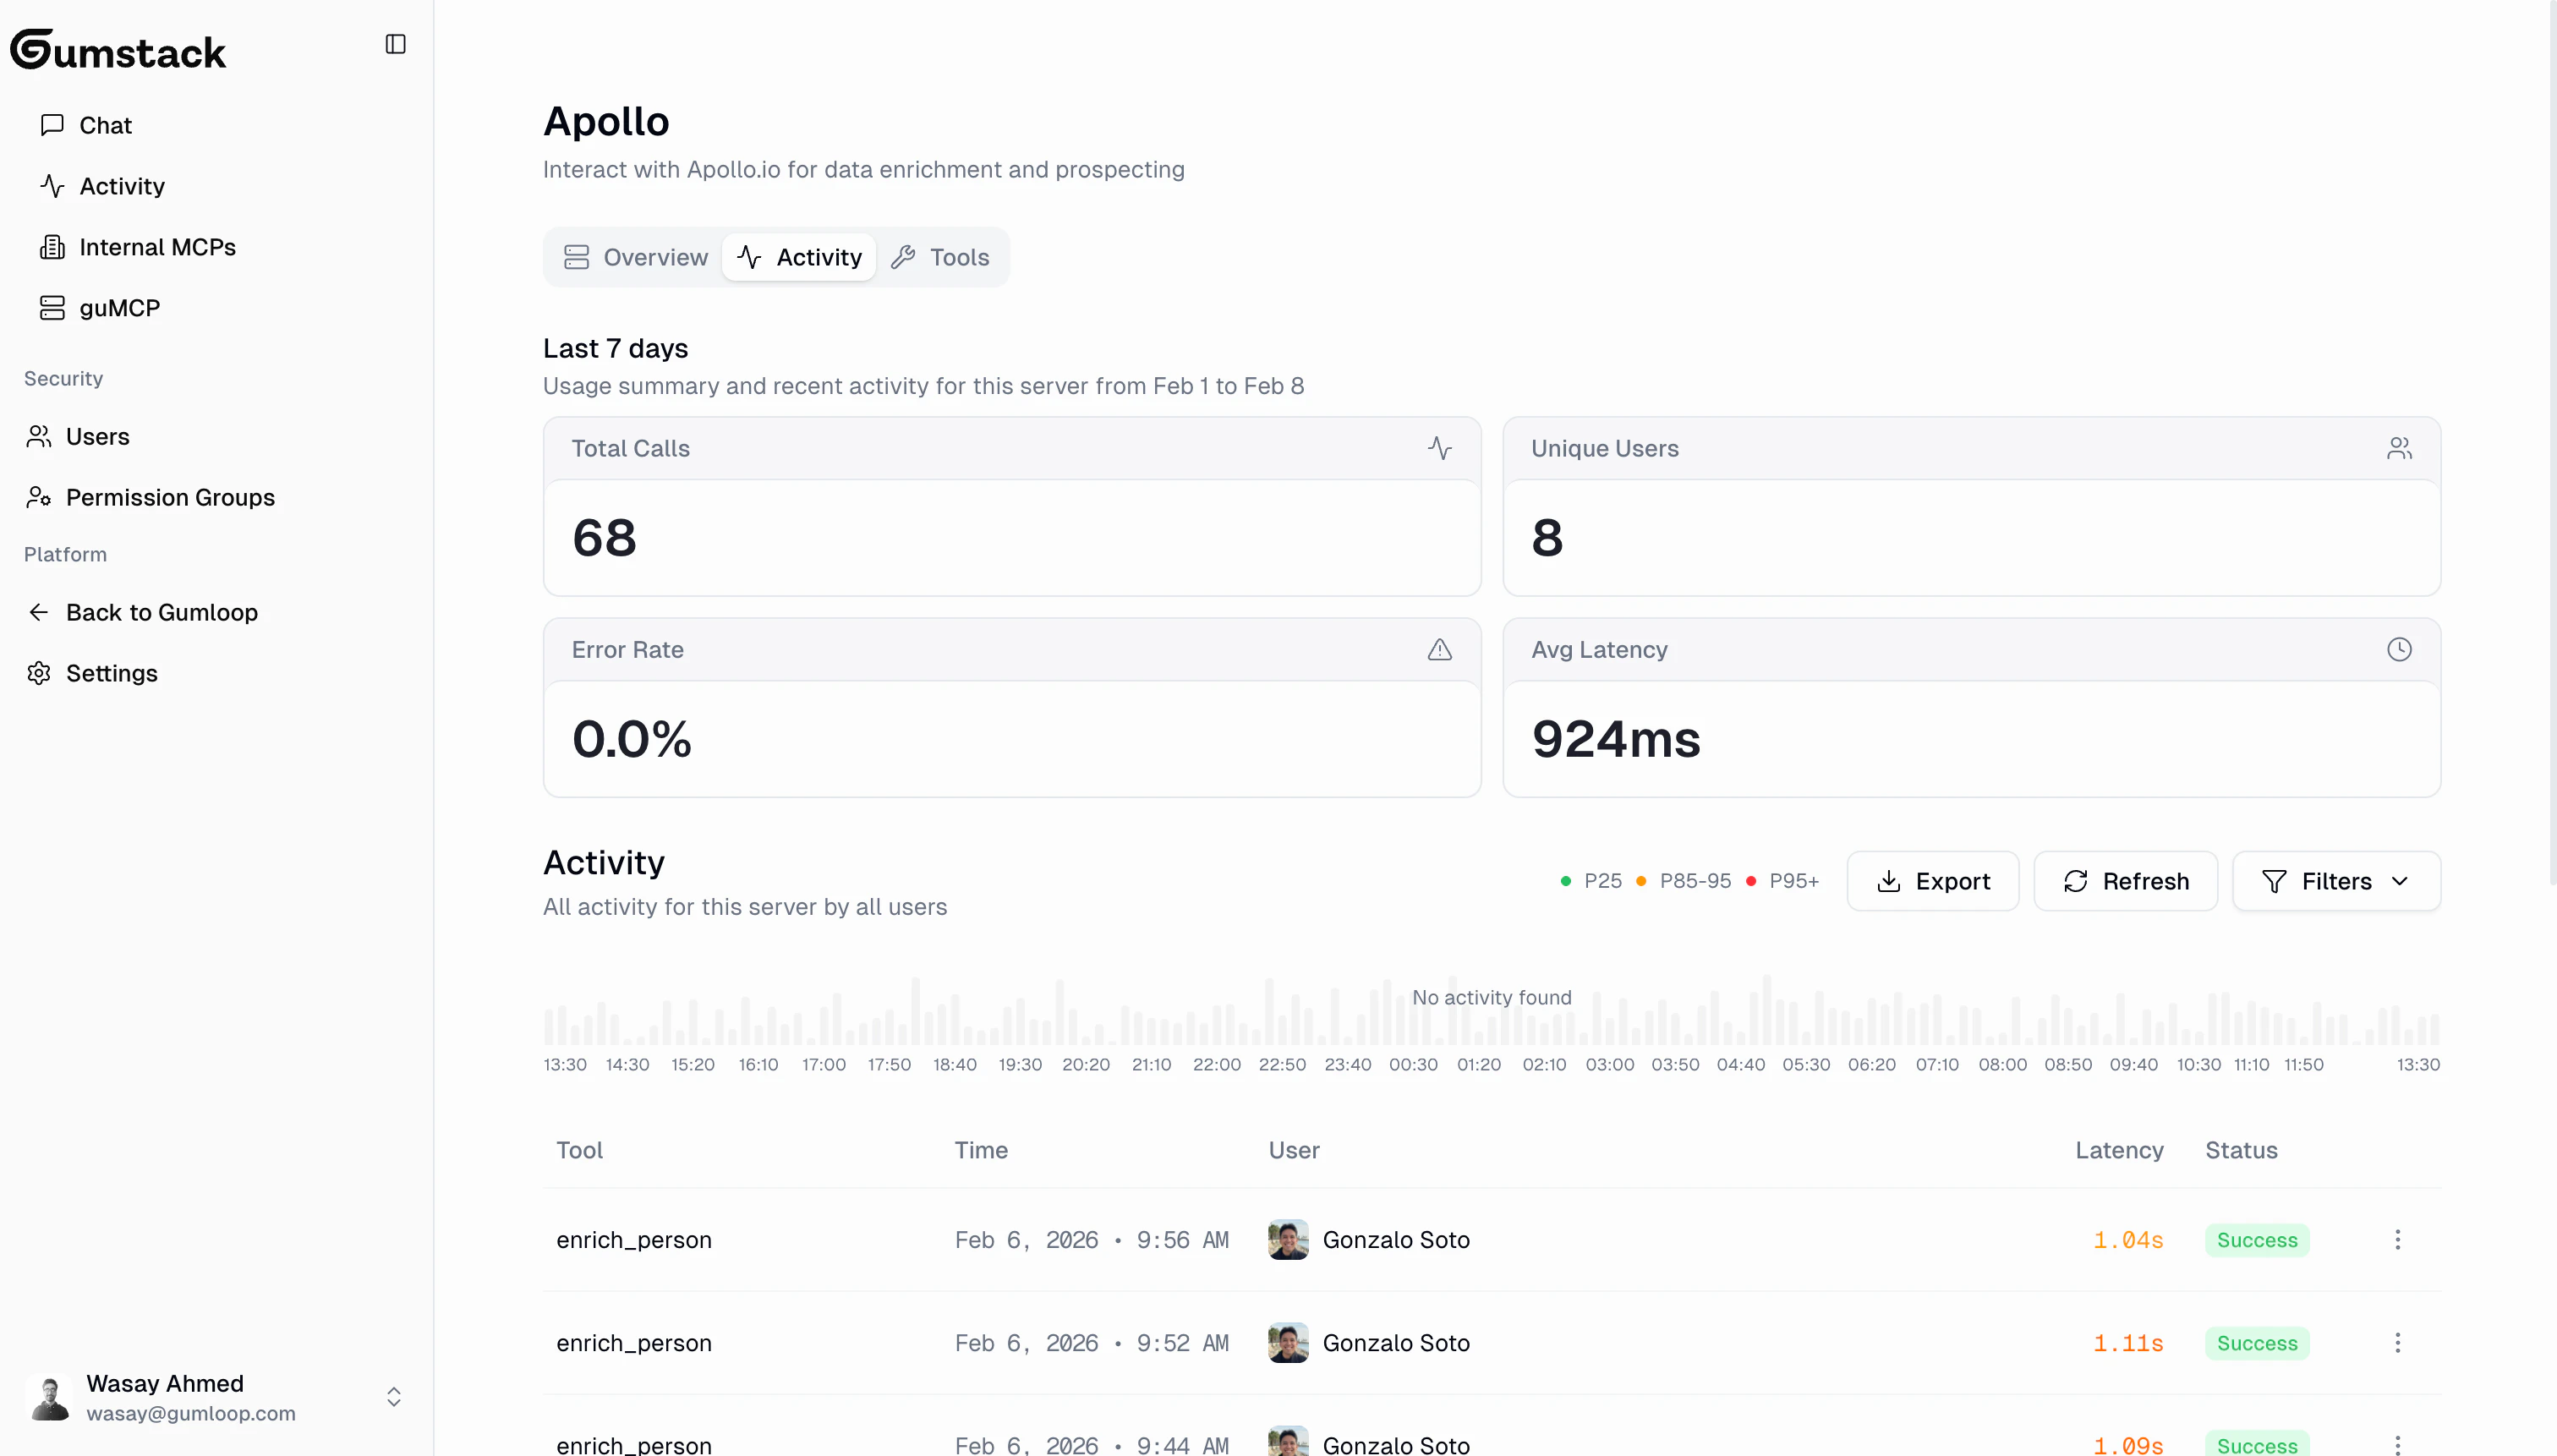
Task: Toggle the P85-95 latency legend dot
Action: point(1643,880)
